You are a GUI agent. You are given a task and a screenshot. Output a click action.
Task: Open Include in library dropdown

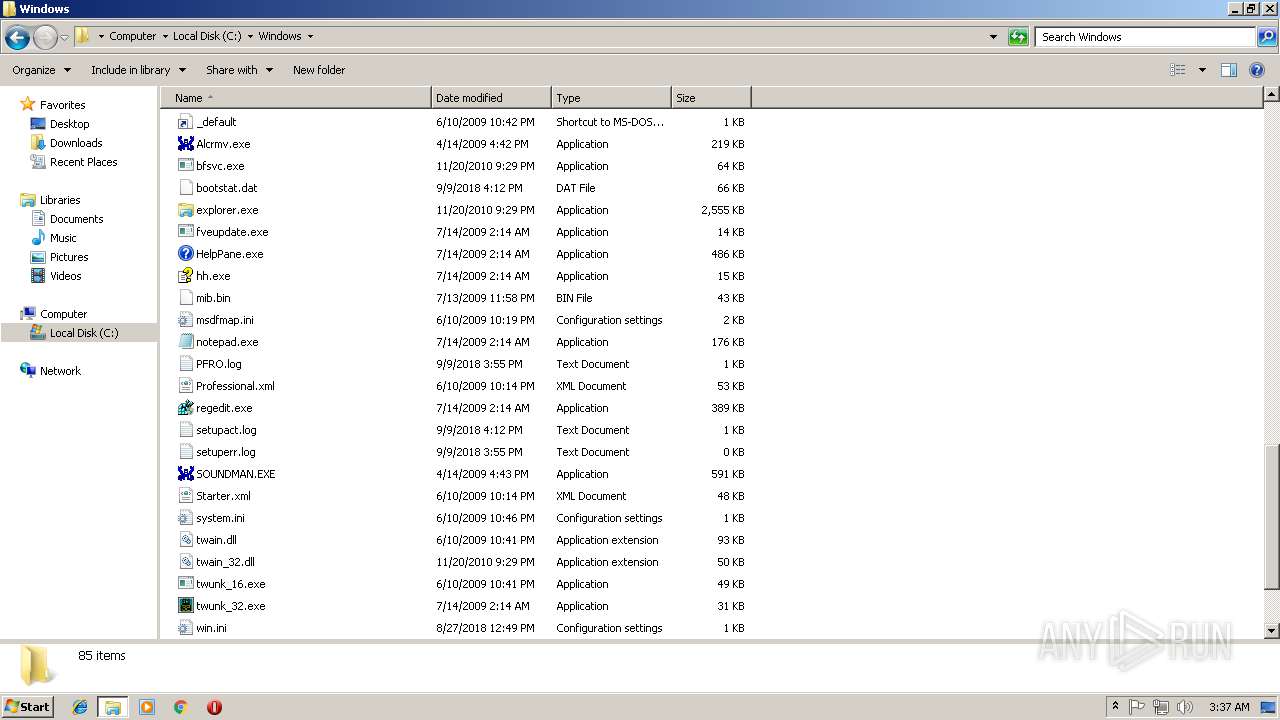(x=139, y=70)
